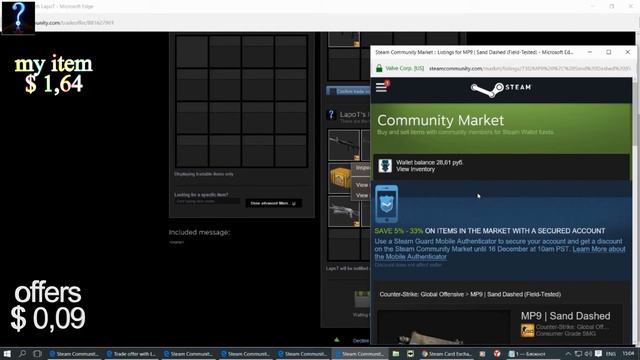Viewport: 640px width, 360px height.
Task: Click LapoT's question-mark avatar in trade window
Action: pos(331,115)
